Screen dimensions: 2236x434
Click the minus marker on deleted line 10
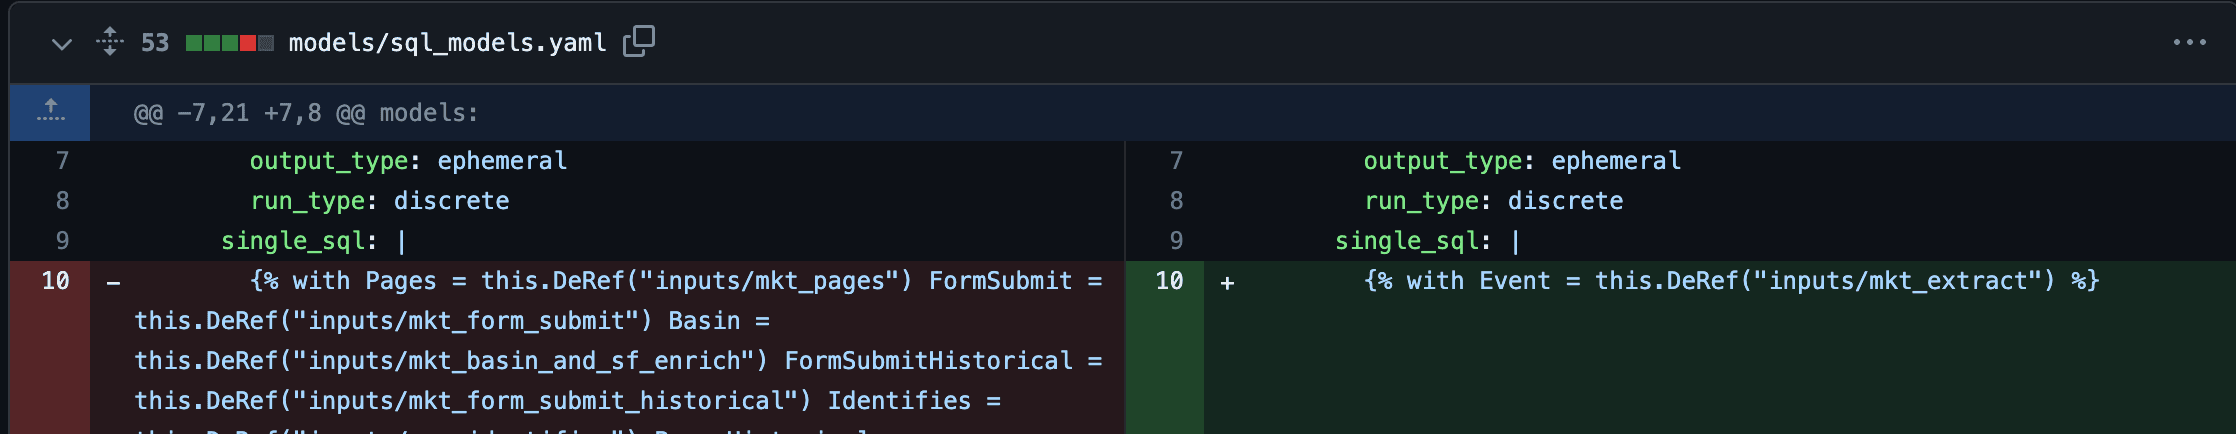click(114, 283)
